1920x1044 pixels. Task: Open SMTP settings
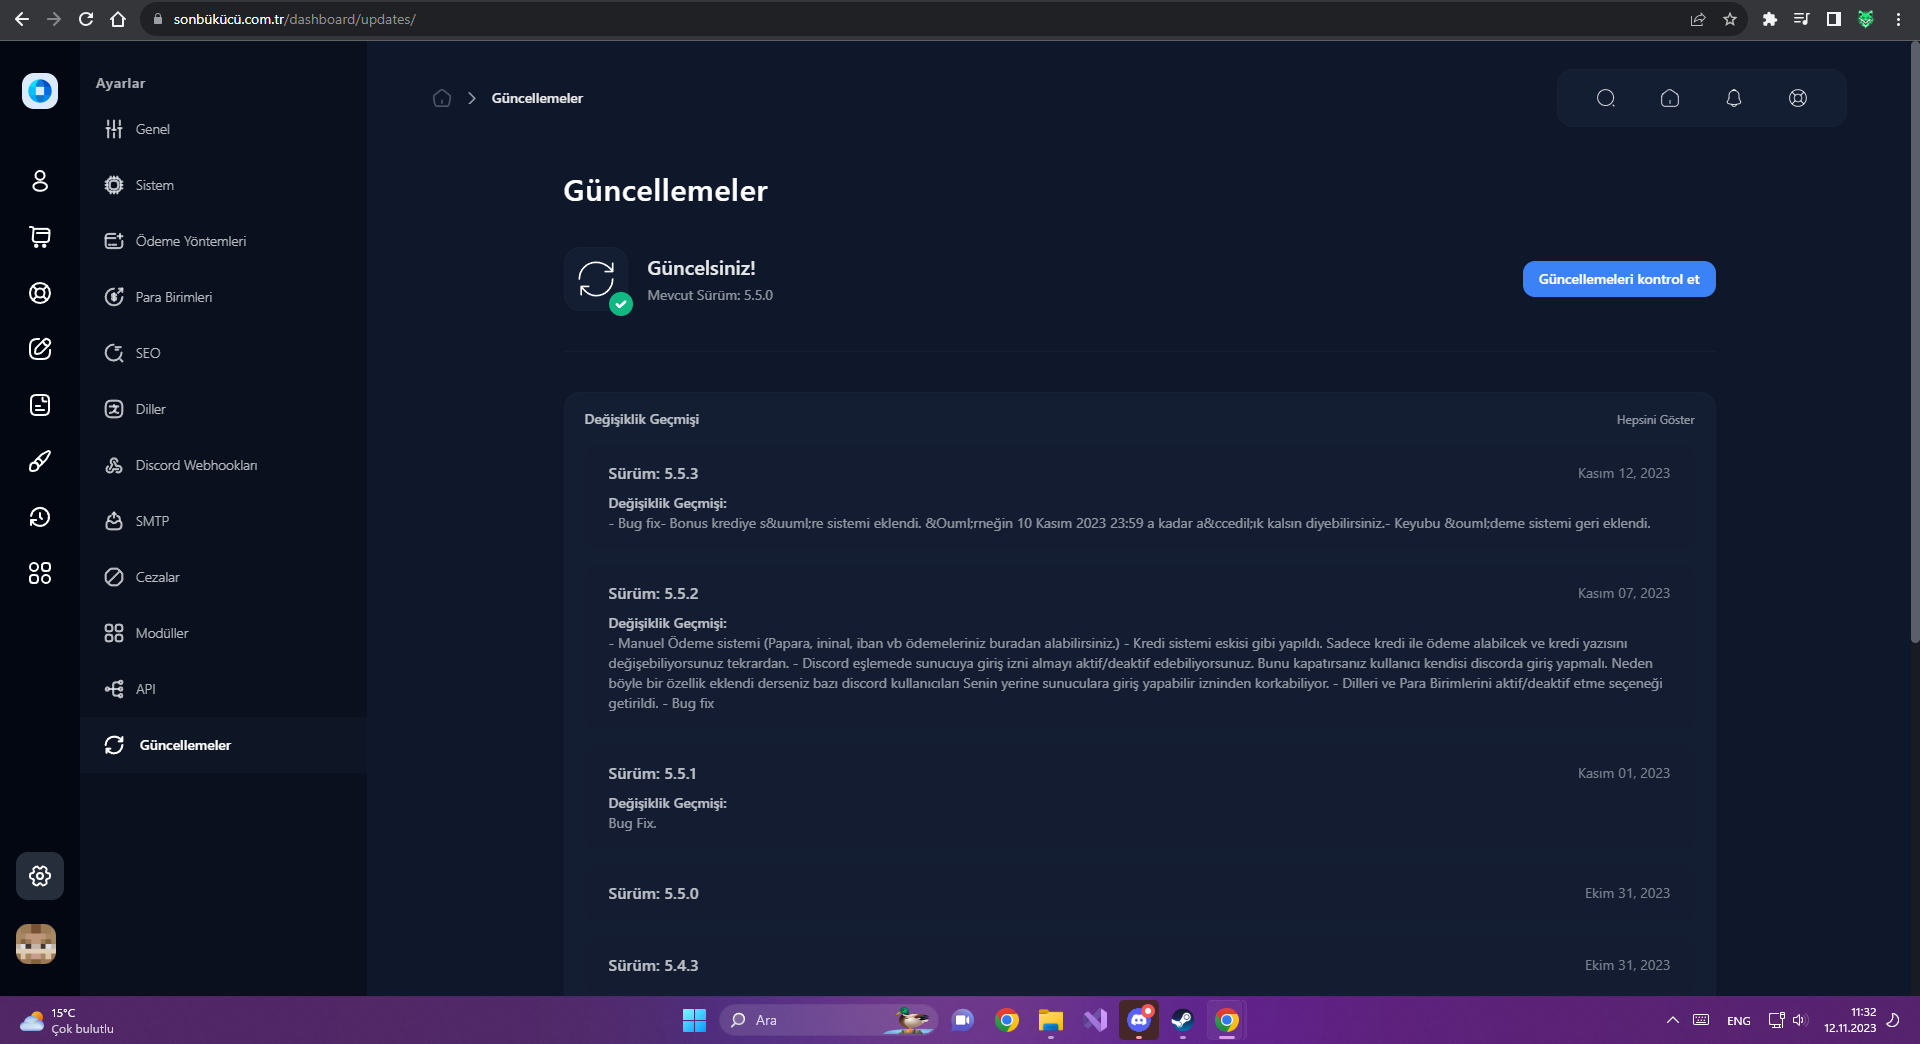223,521
